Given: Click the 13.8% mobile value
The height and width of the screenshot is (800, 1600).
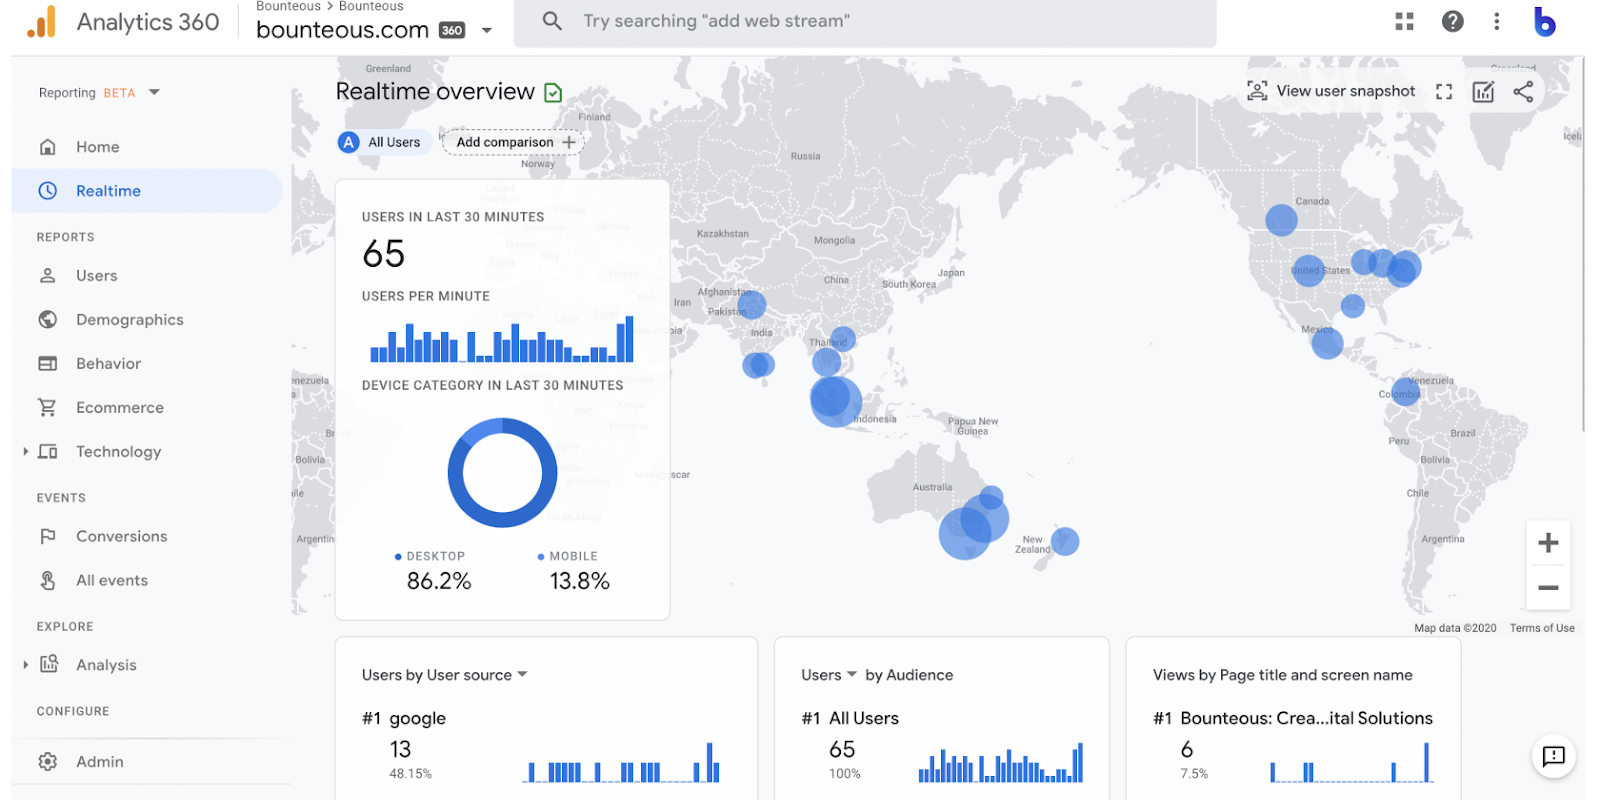Looking at the screenshot, I should [580, 581].
